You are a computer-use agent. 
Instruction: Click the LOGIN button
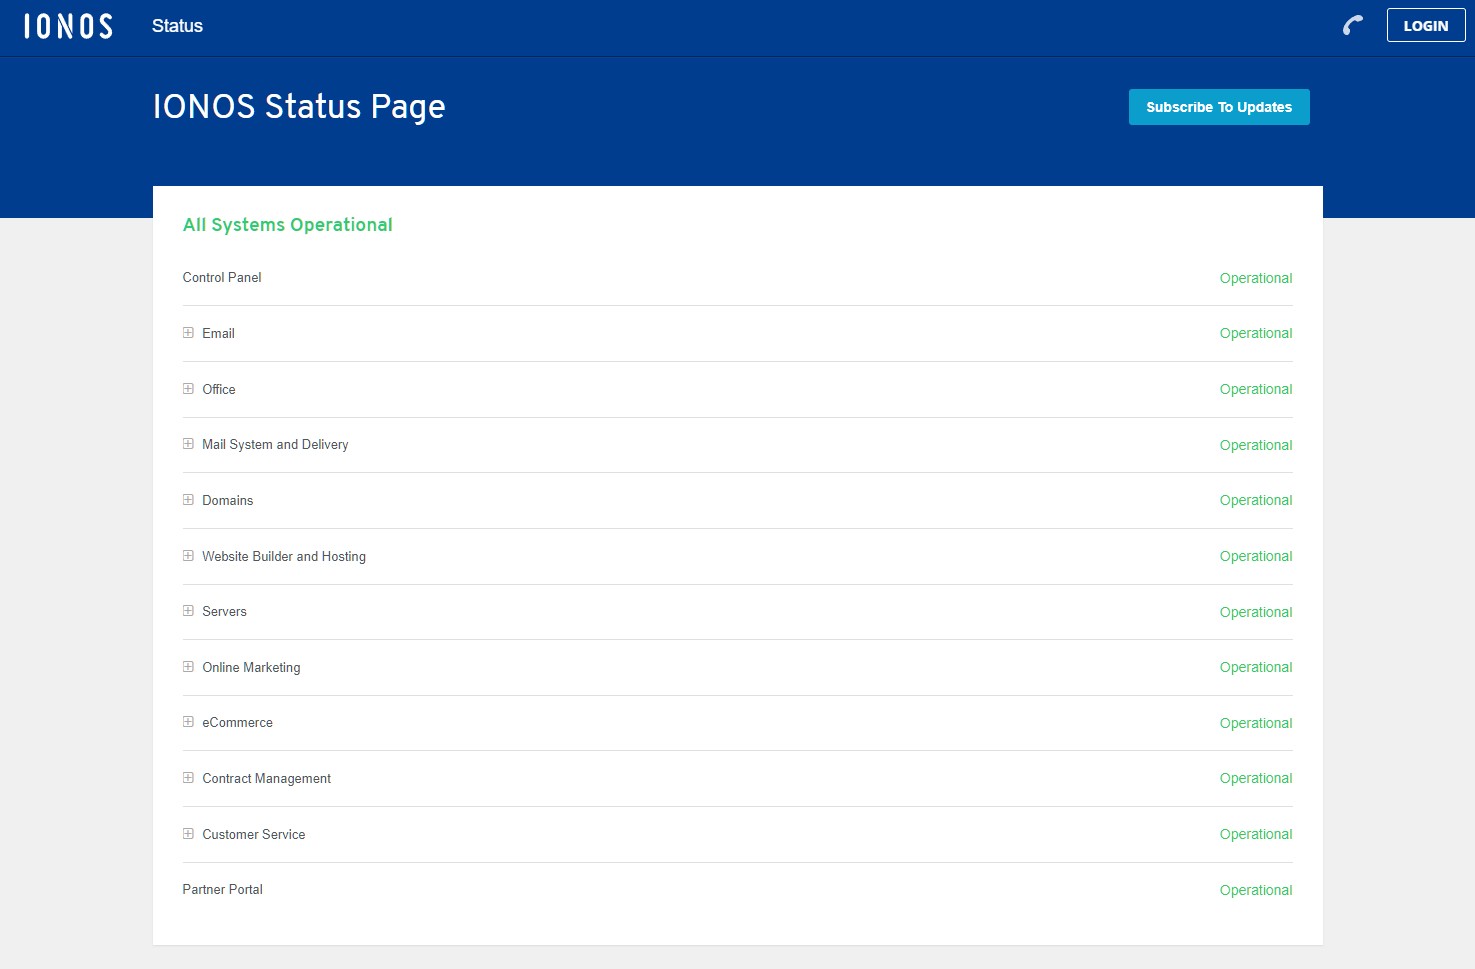(x=1426, y=26)
